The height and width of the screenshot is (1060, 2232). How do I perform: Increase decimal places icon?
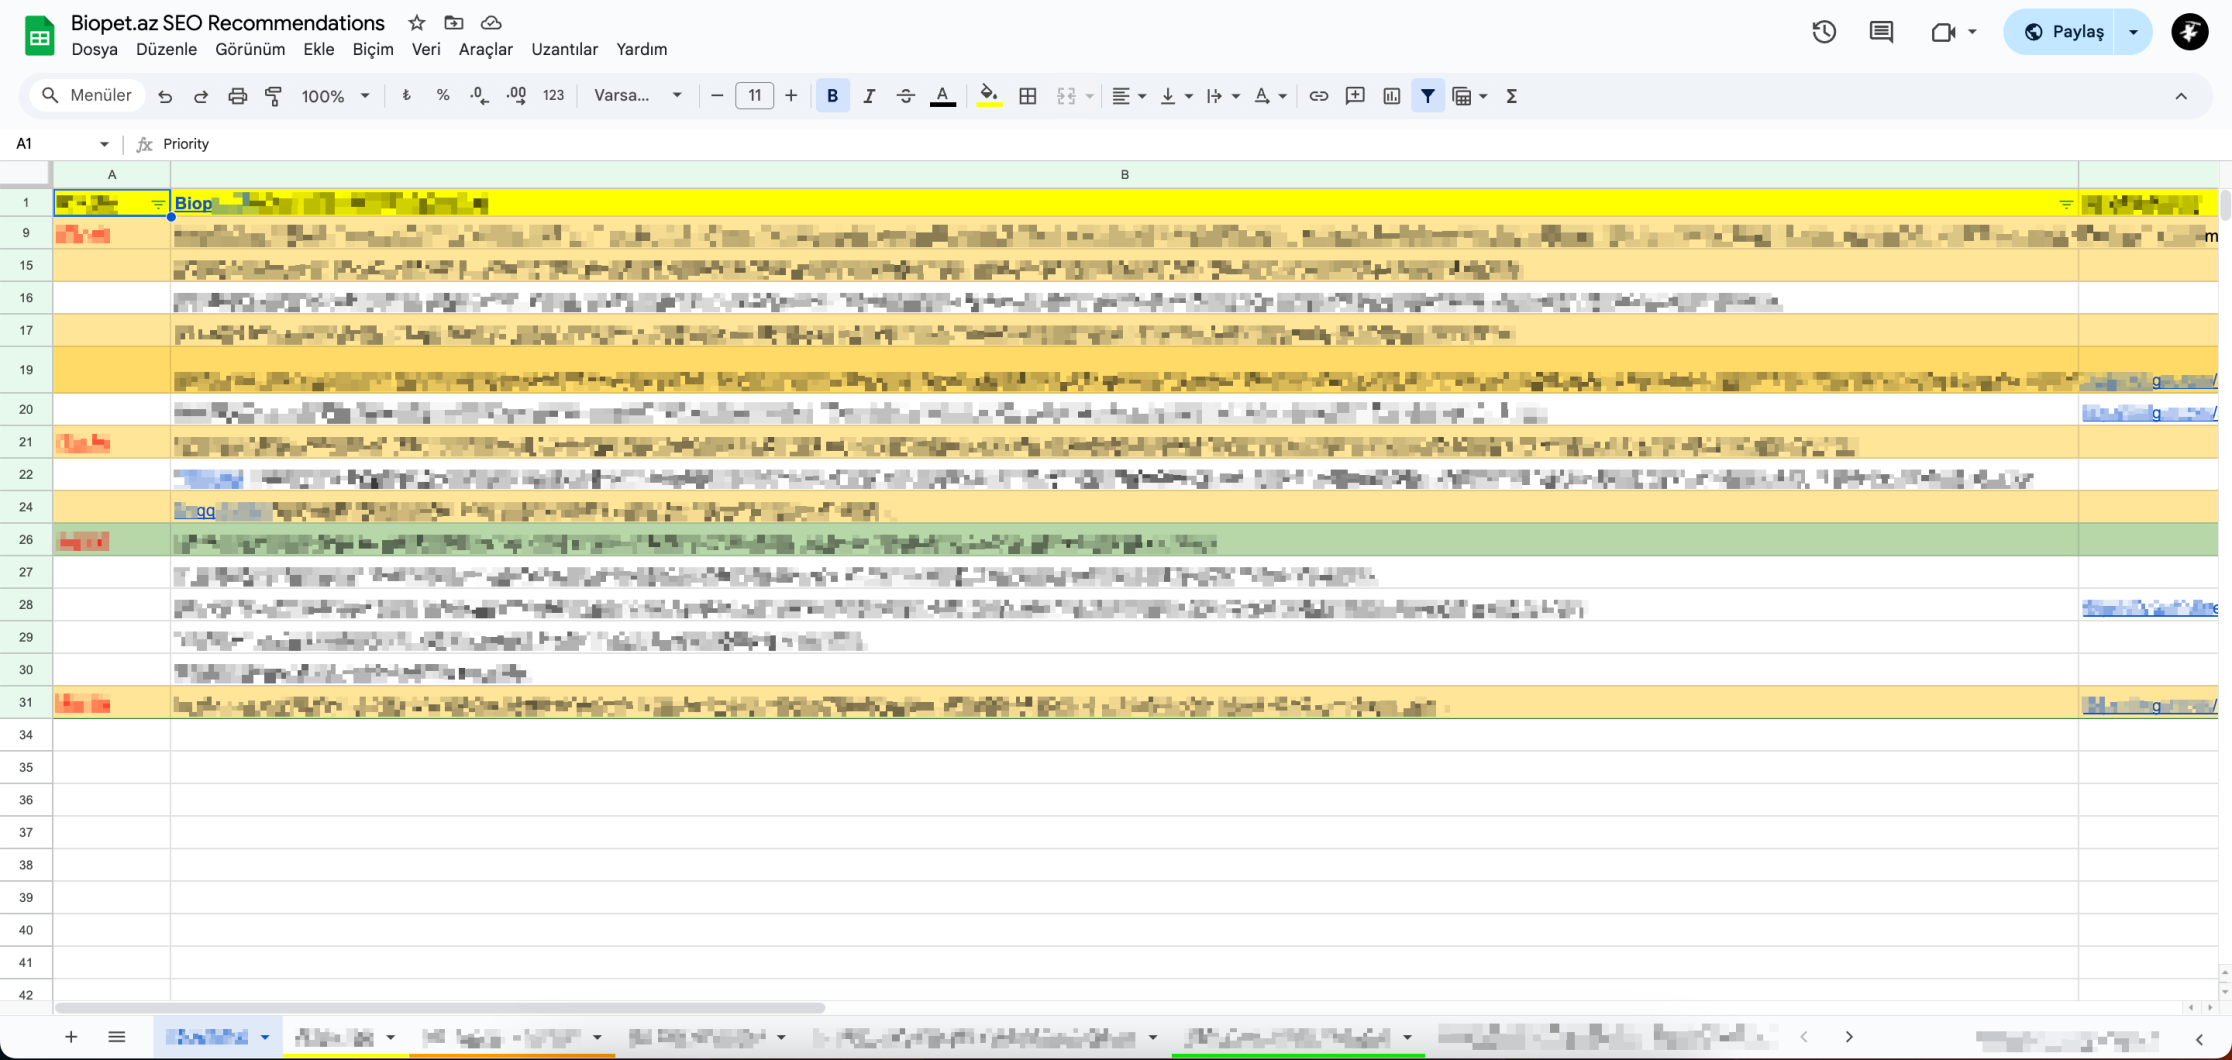(517, 96)
